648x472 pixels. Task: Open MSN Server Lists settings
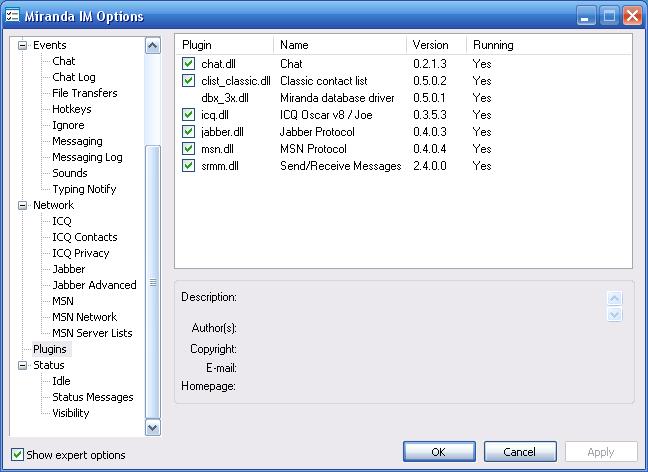(x=92, y=333)
